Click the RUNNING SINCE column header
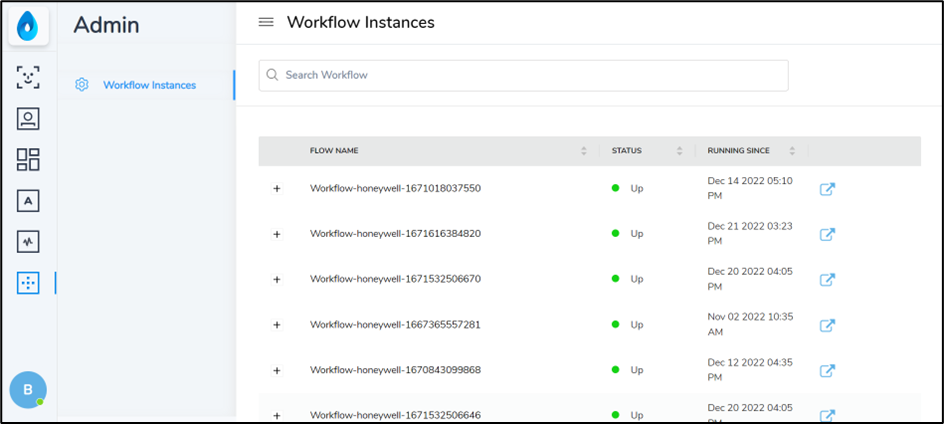Screen dimensions: 944x424 pyautogui.click(x=738, y=151)
